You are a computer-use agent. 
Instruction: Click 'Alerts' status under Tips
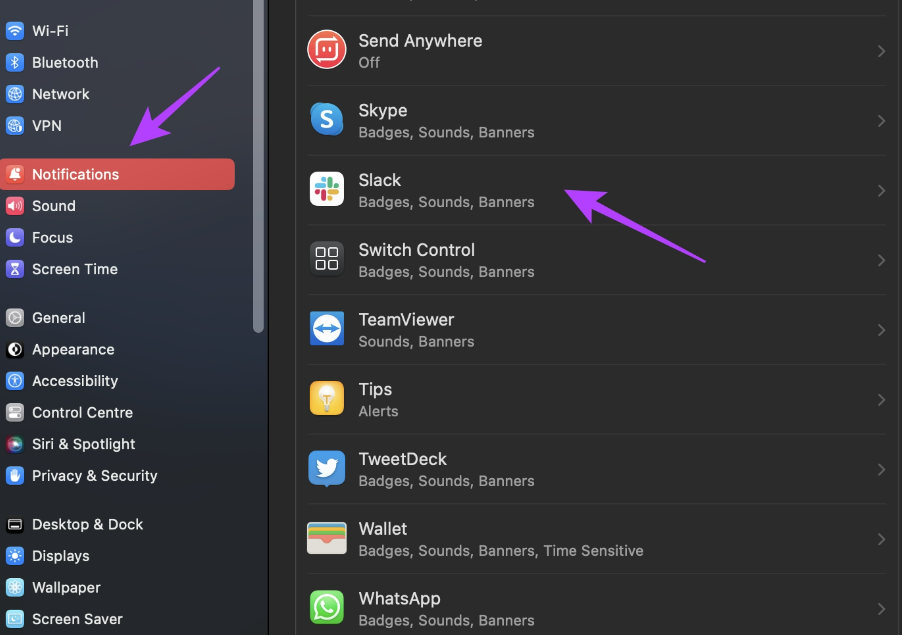379,411
